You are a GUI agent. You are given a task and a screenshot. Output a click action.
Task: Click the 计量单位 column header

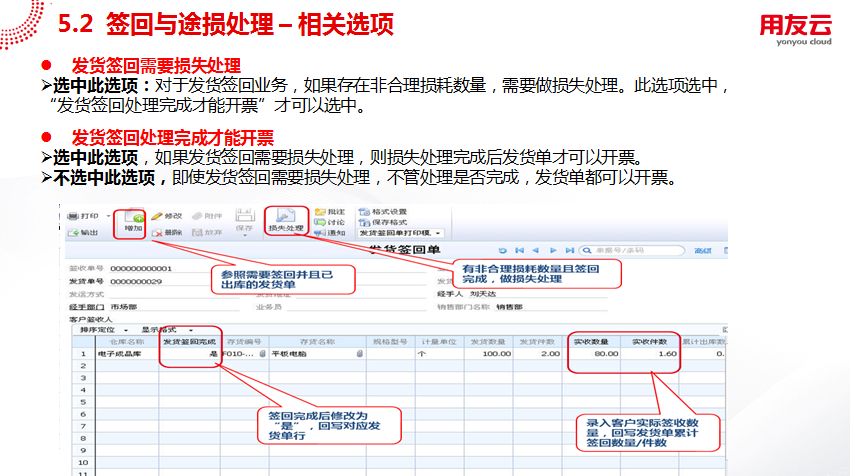click(439, 342)
